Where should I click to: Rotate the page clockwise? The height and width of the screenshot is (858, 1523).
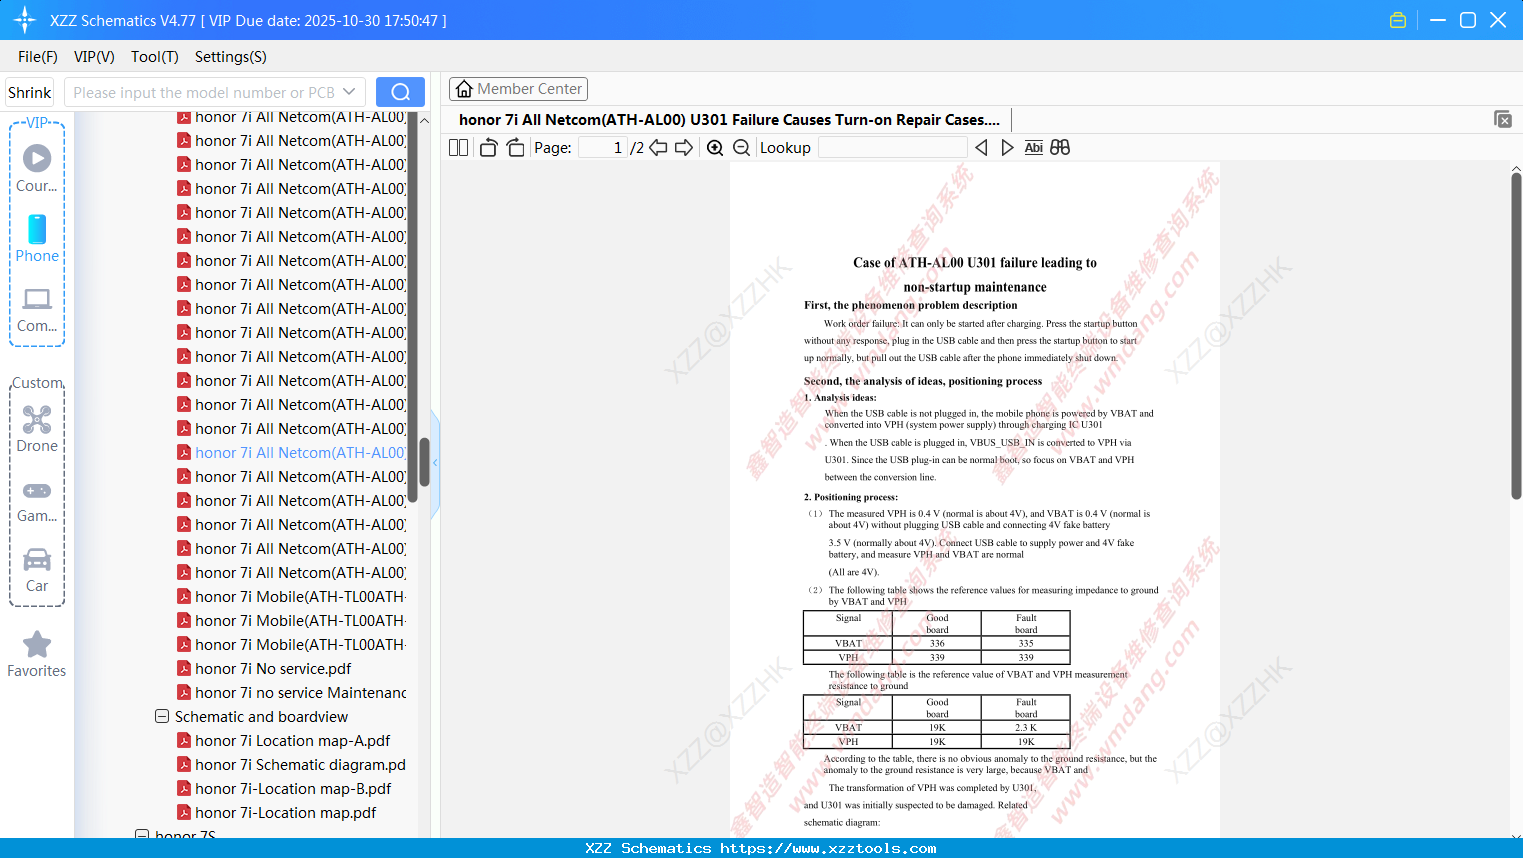click(516, 147)
